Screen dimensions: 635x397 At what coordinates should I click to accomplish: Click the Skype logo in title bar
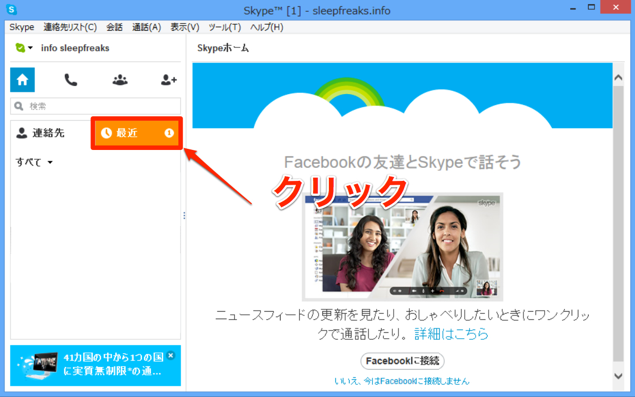coord(12,9)
